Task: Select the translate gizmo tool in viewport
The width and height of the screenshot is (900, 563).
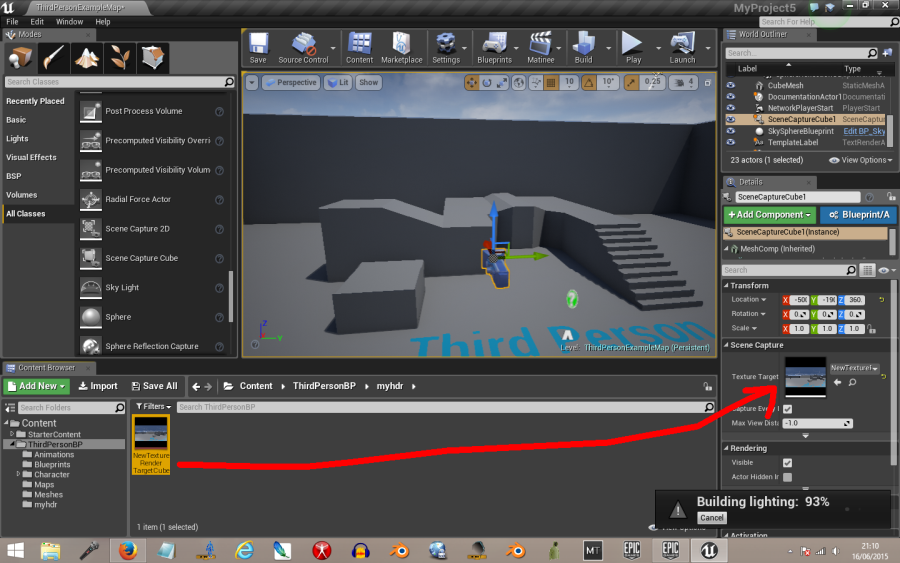Action: 472,83
